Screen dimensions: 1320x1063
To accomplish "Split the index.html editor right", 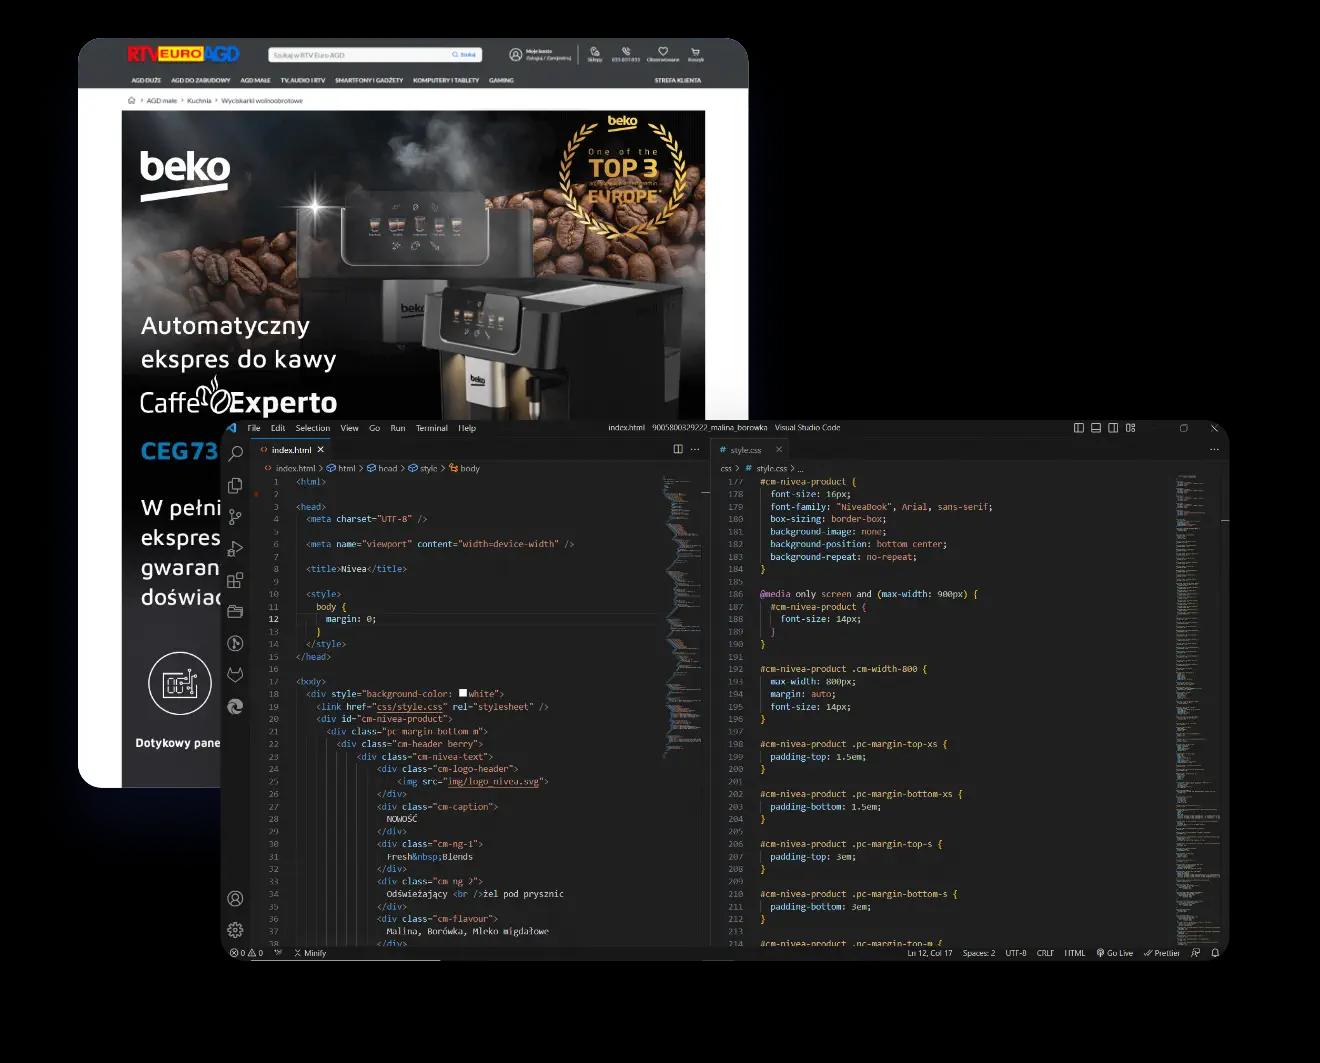I will tap(678, 450).
